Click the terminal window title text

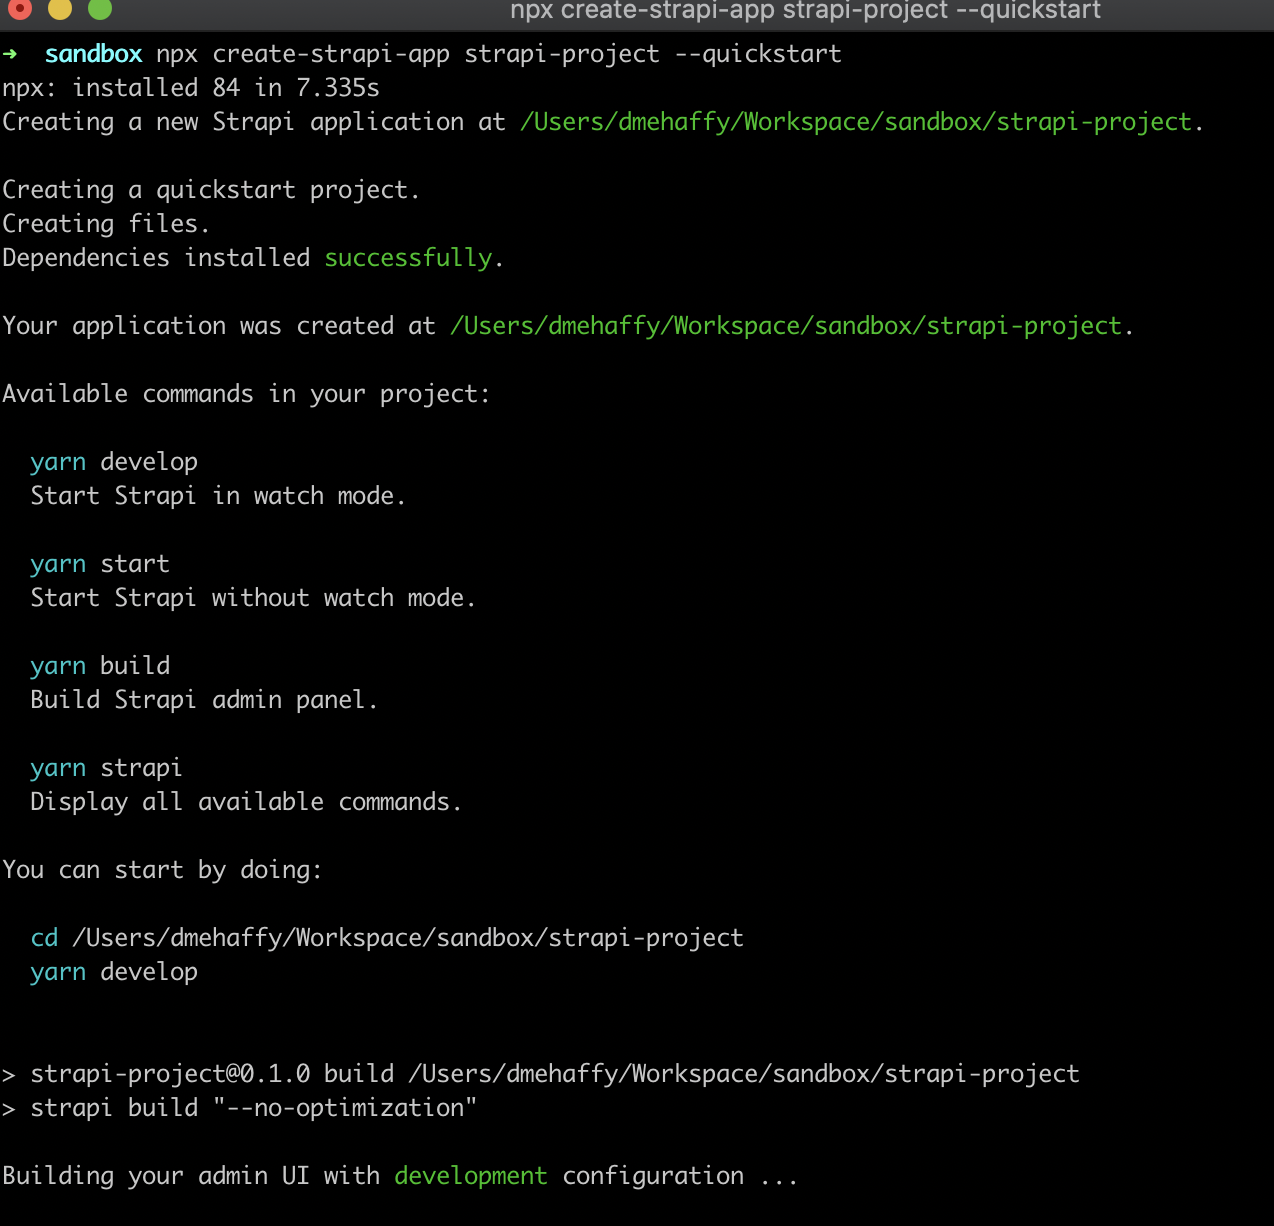[x=805, y=10]
